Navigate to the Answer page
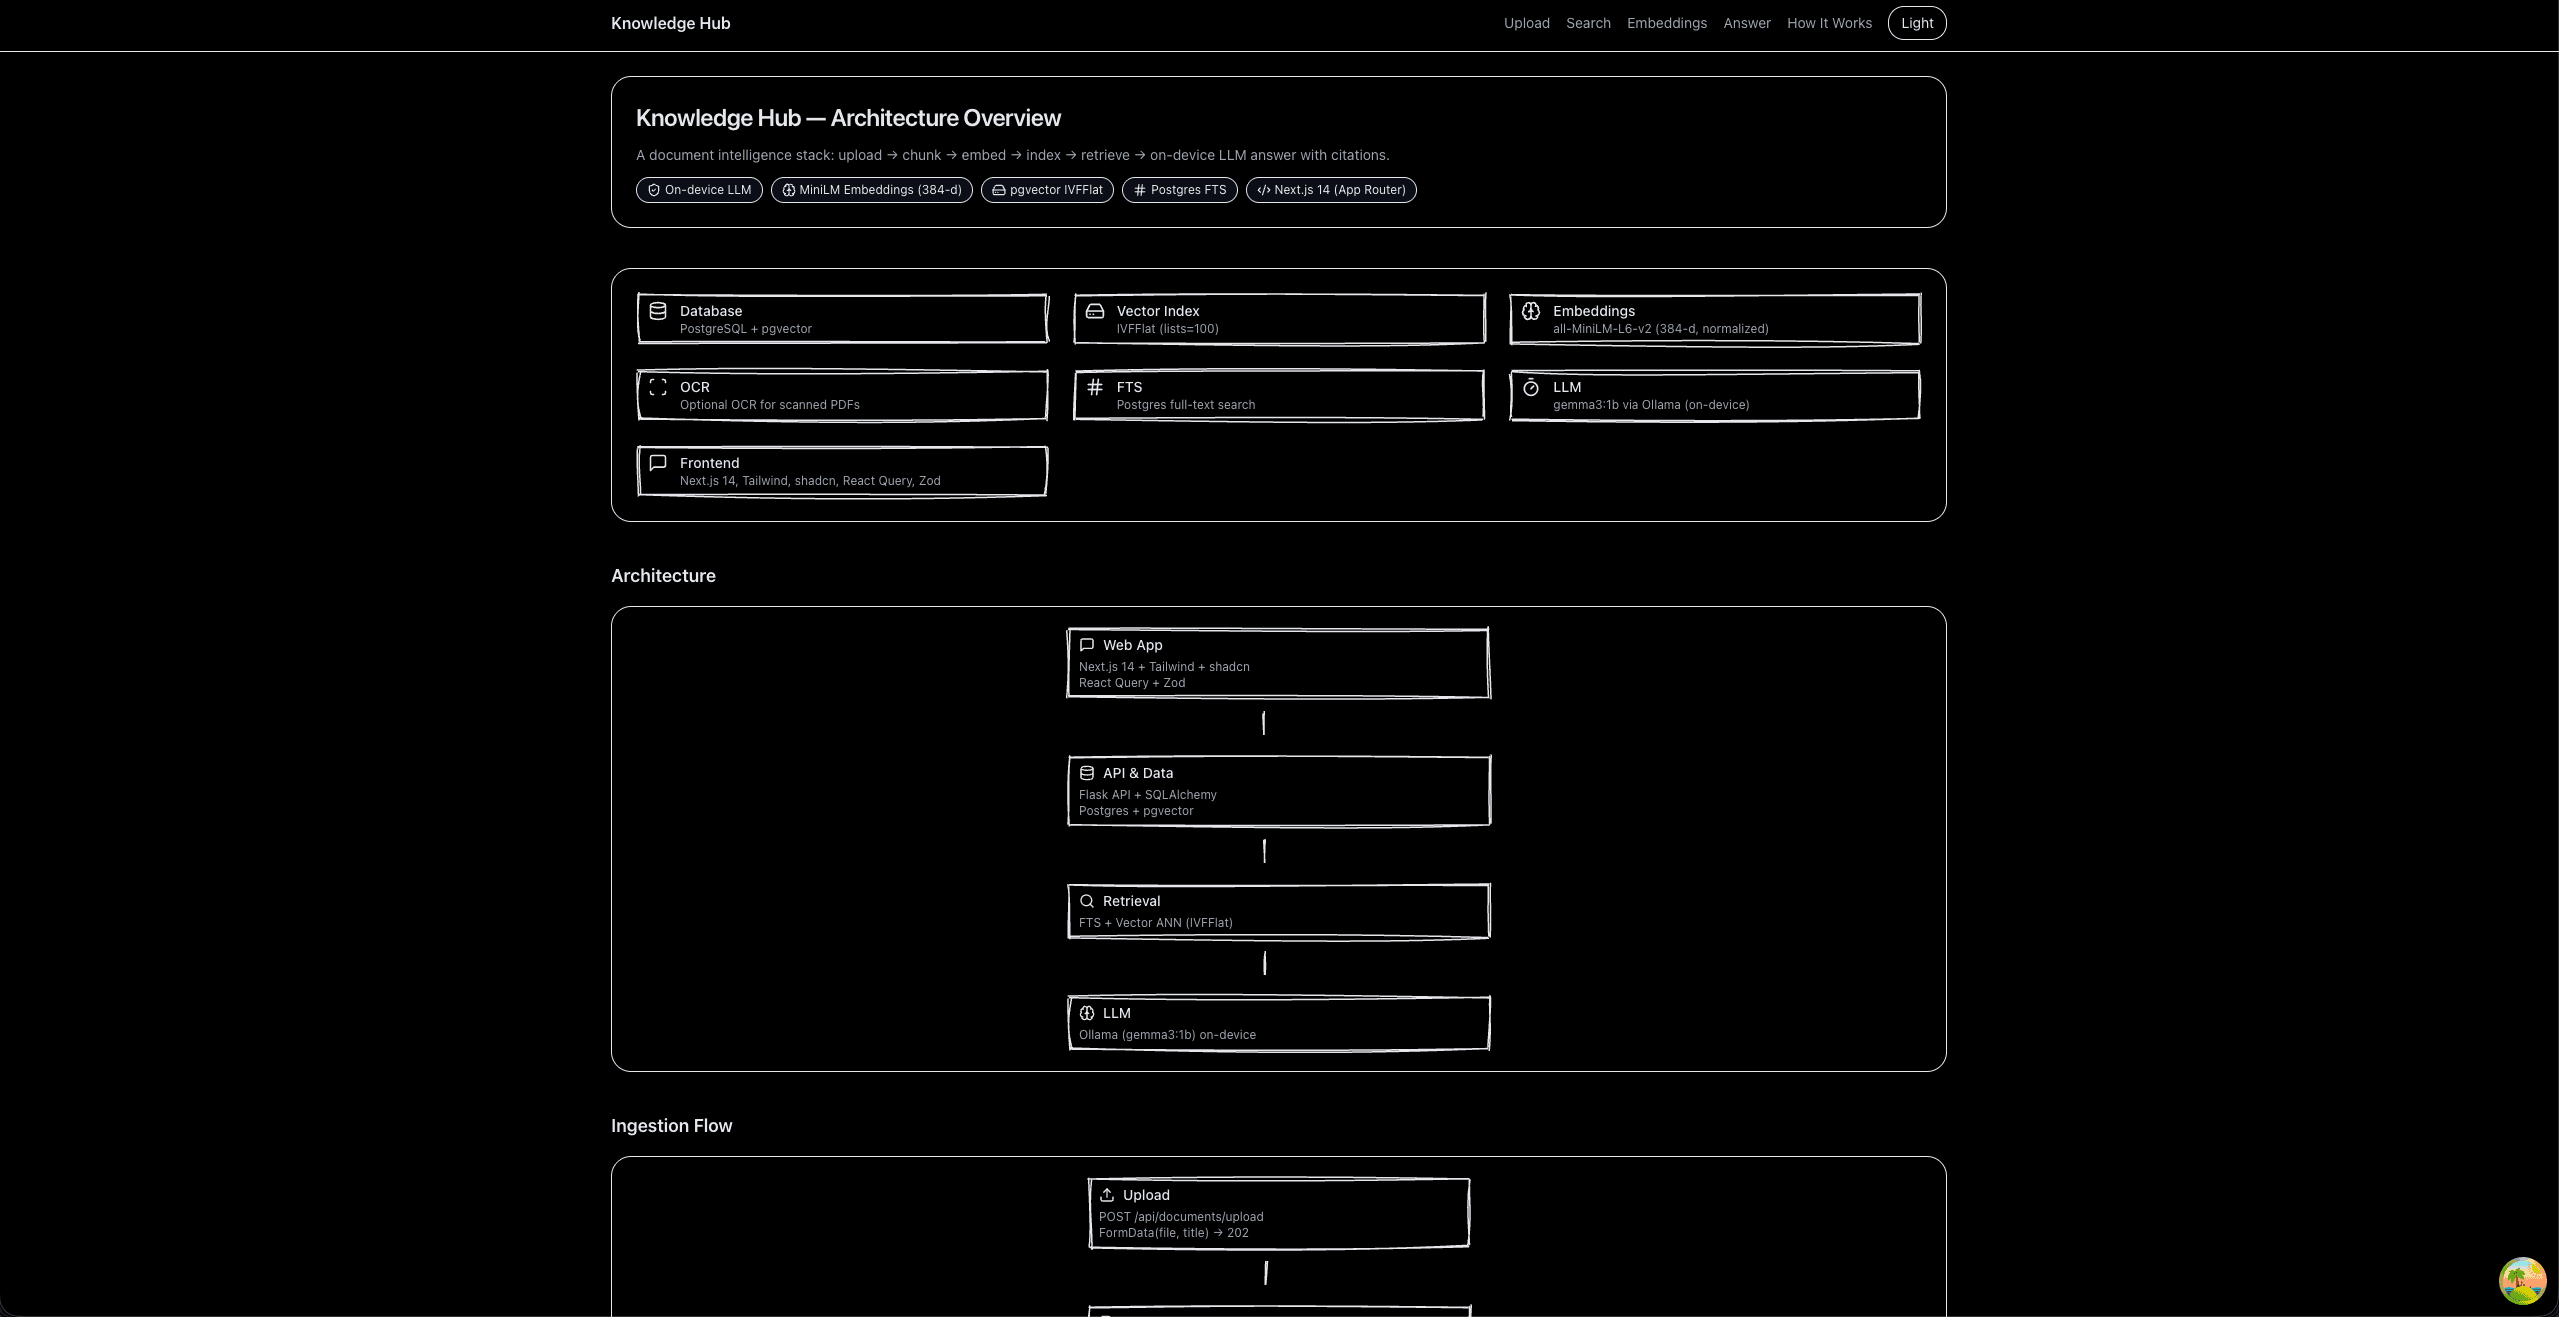2559x1317 pixels. tap(1746, 23)
